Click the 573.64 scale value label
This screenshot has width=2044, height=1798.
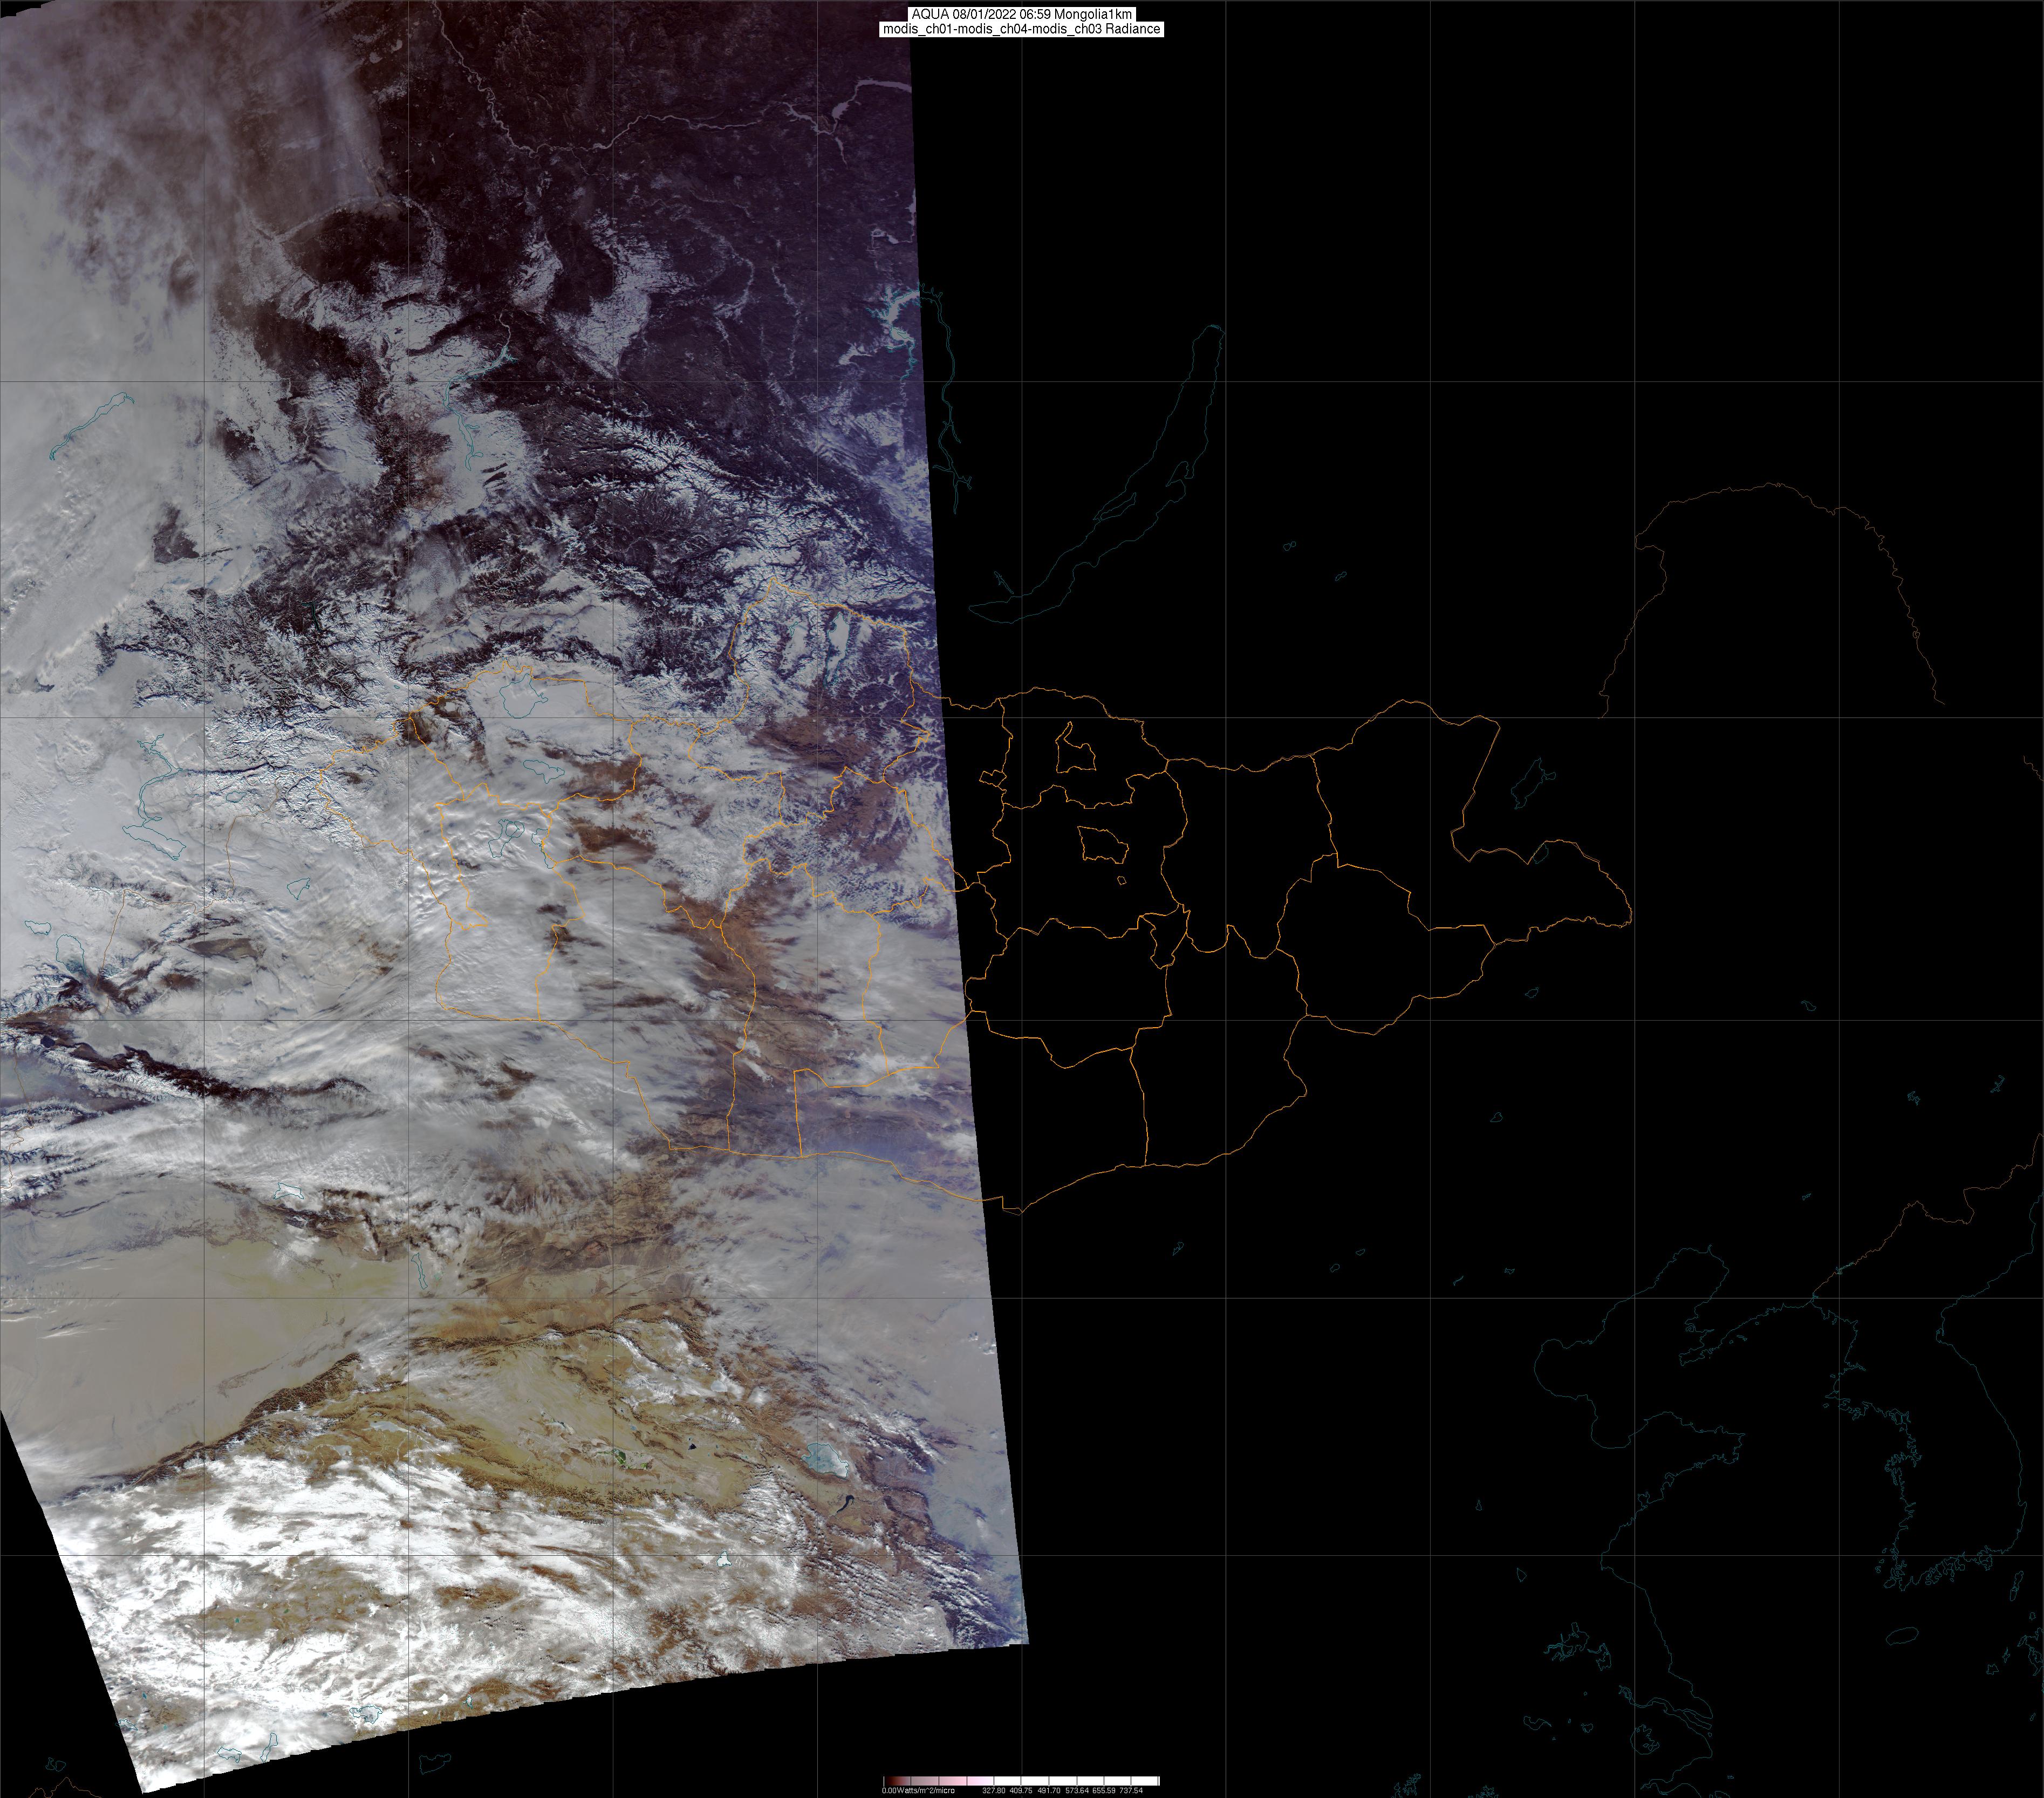[x=1076, y=1790]
